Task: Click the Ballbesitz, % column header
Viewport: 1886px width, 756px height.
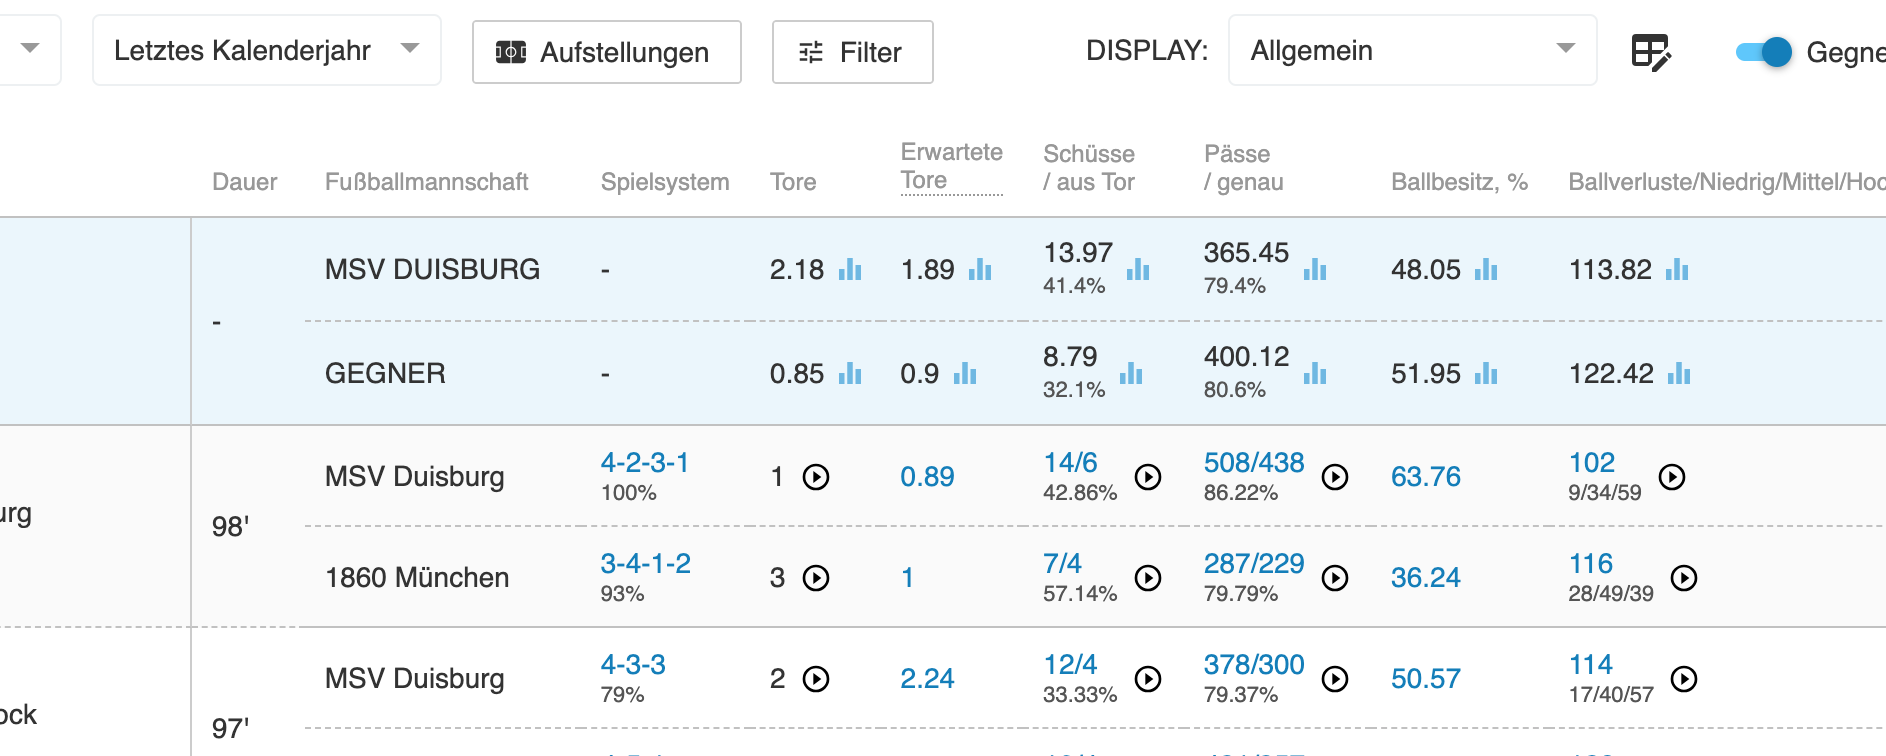Action: coord(1458,182)
